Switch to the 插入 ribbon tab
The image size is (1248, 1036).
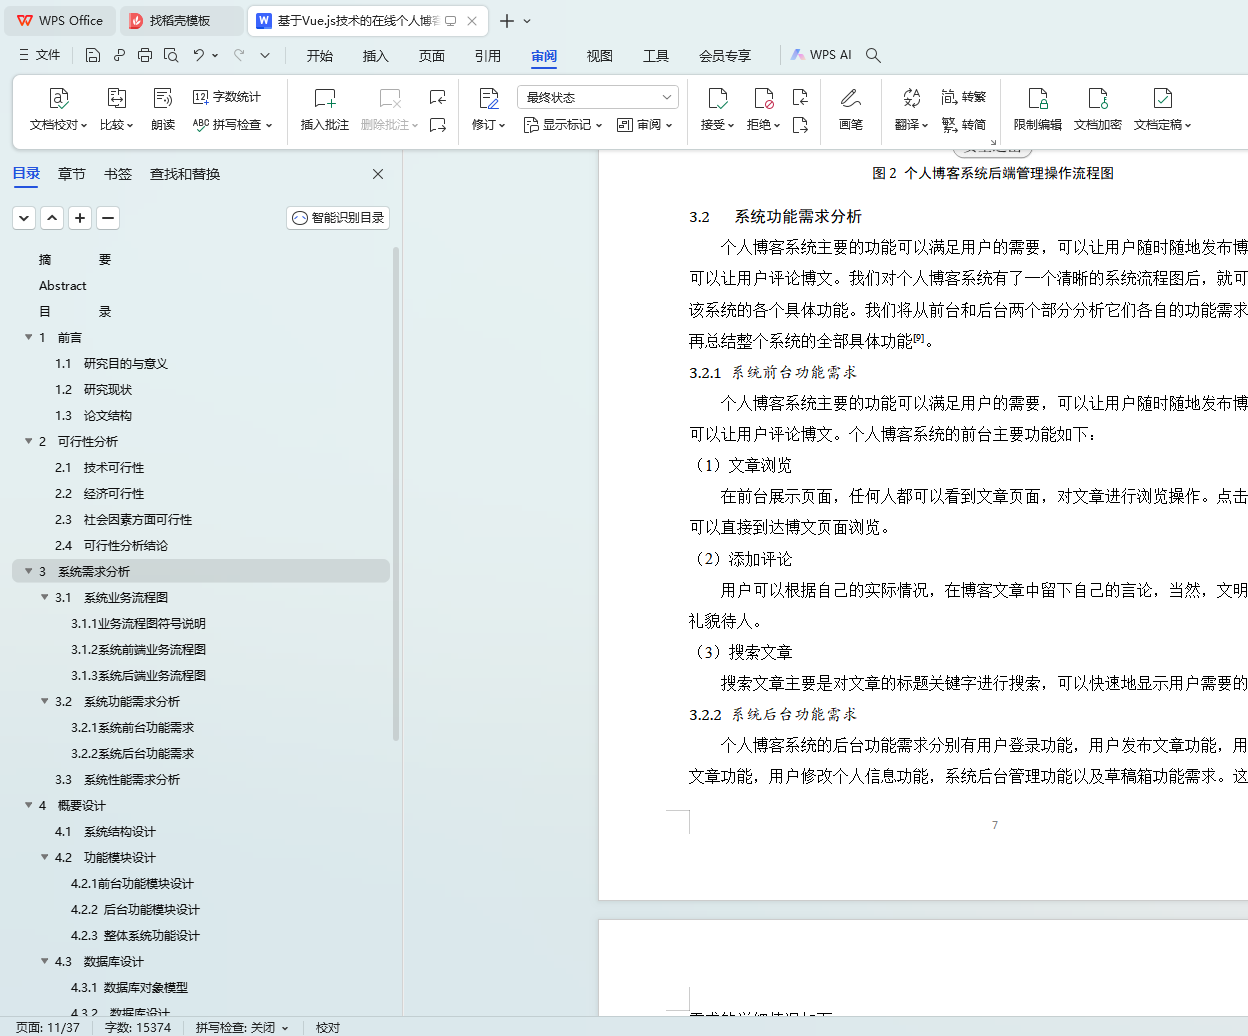point(376,56)
